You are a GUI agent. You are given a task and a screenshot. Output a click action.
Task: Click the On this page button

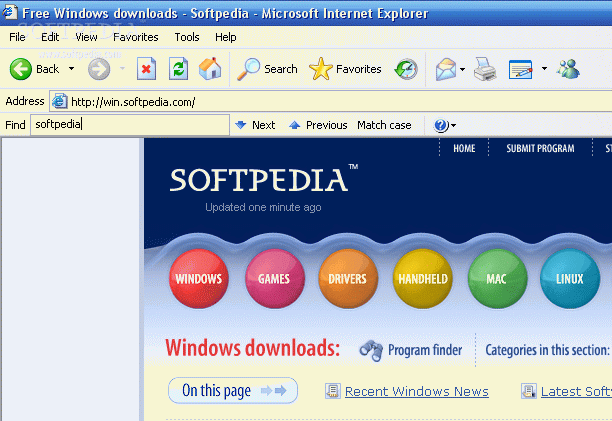[233, 390]
